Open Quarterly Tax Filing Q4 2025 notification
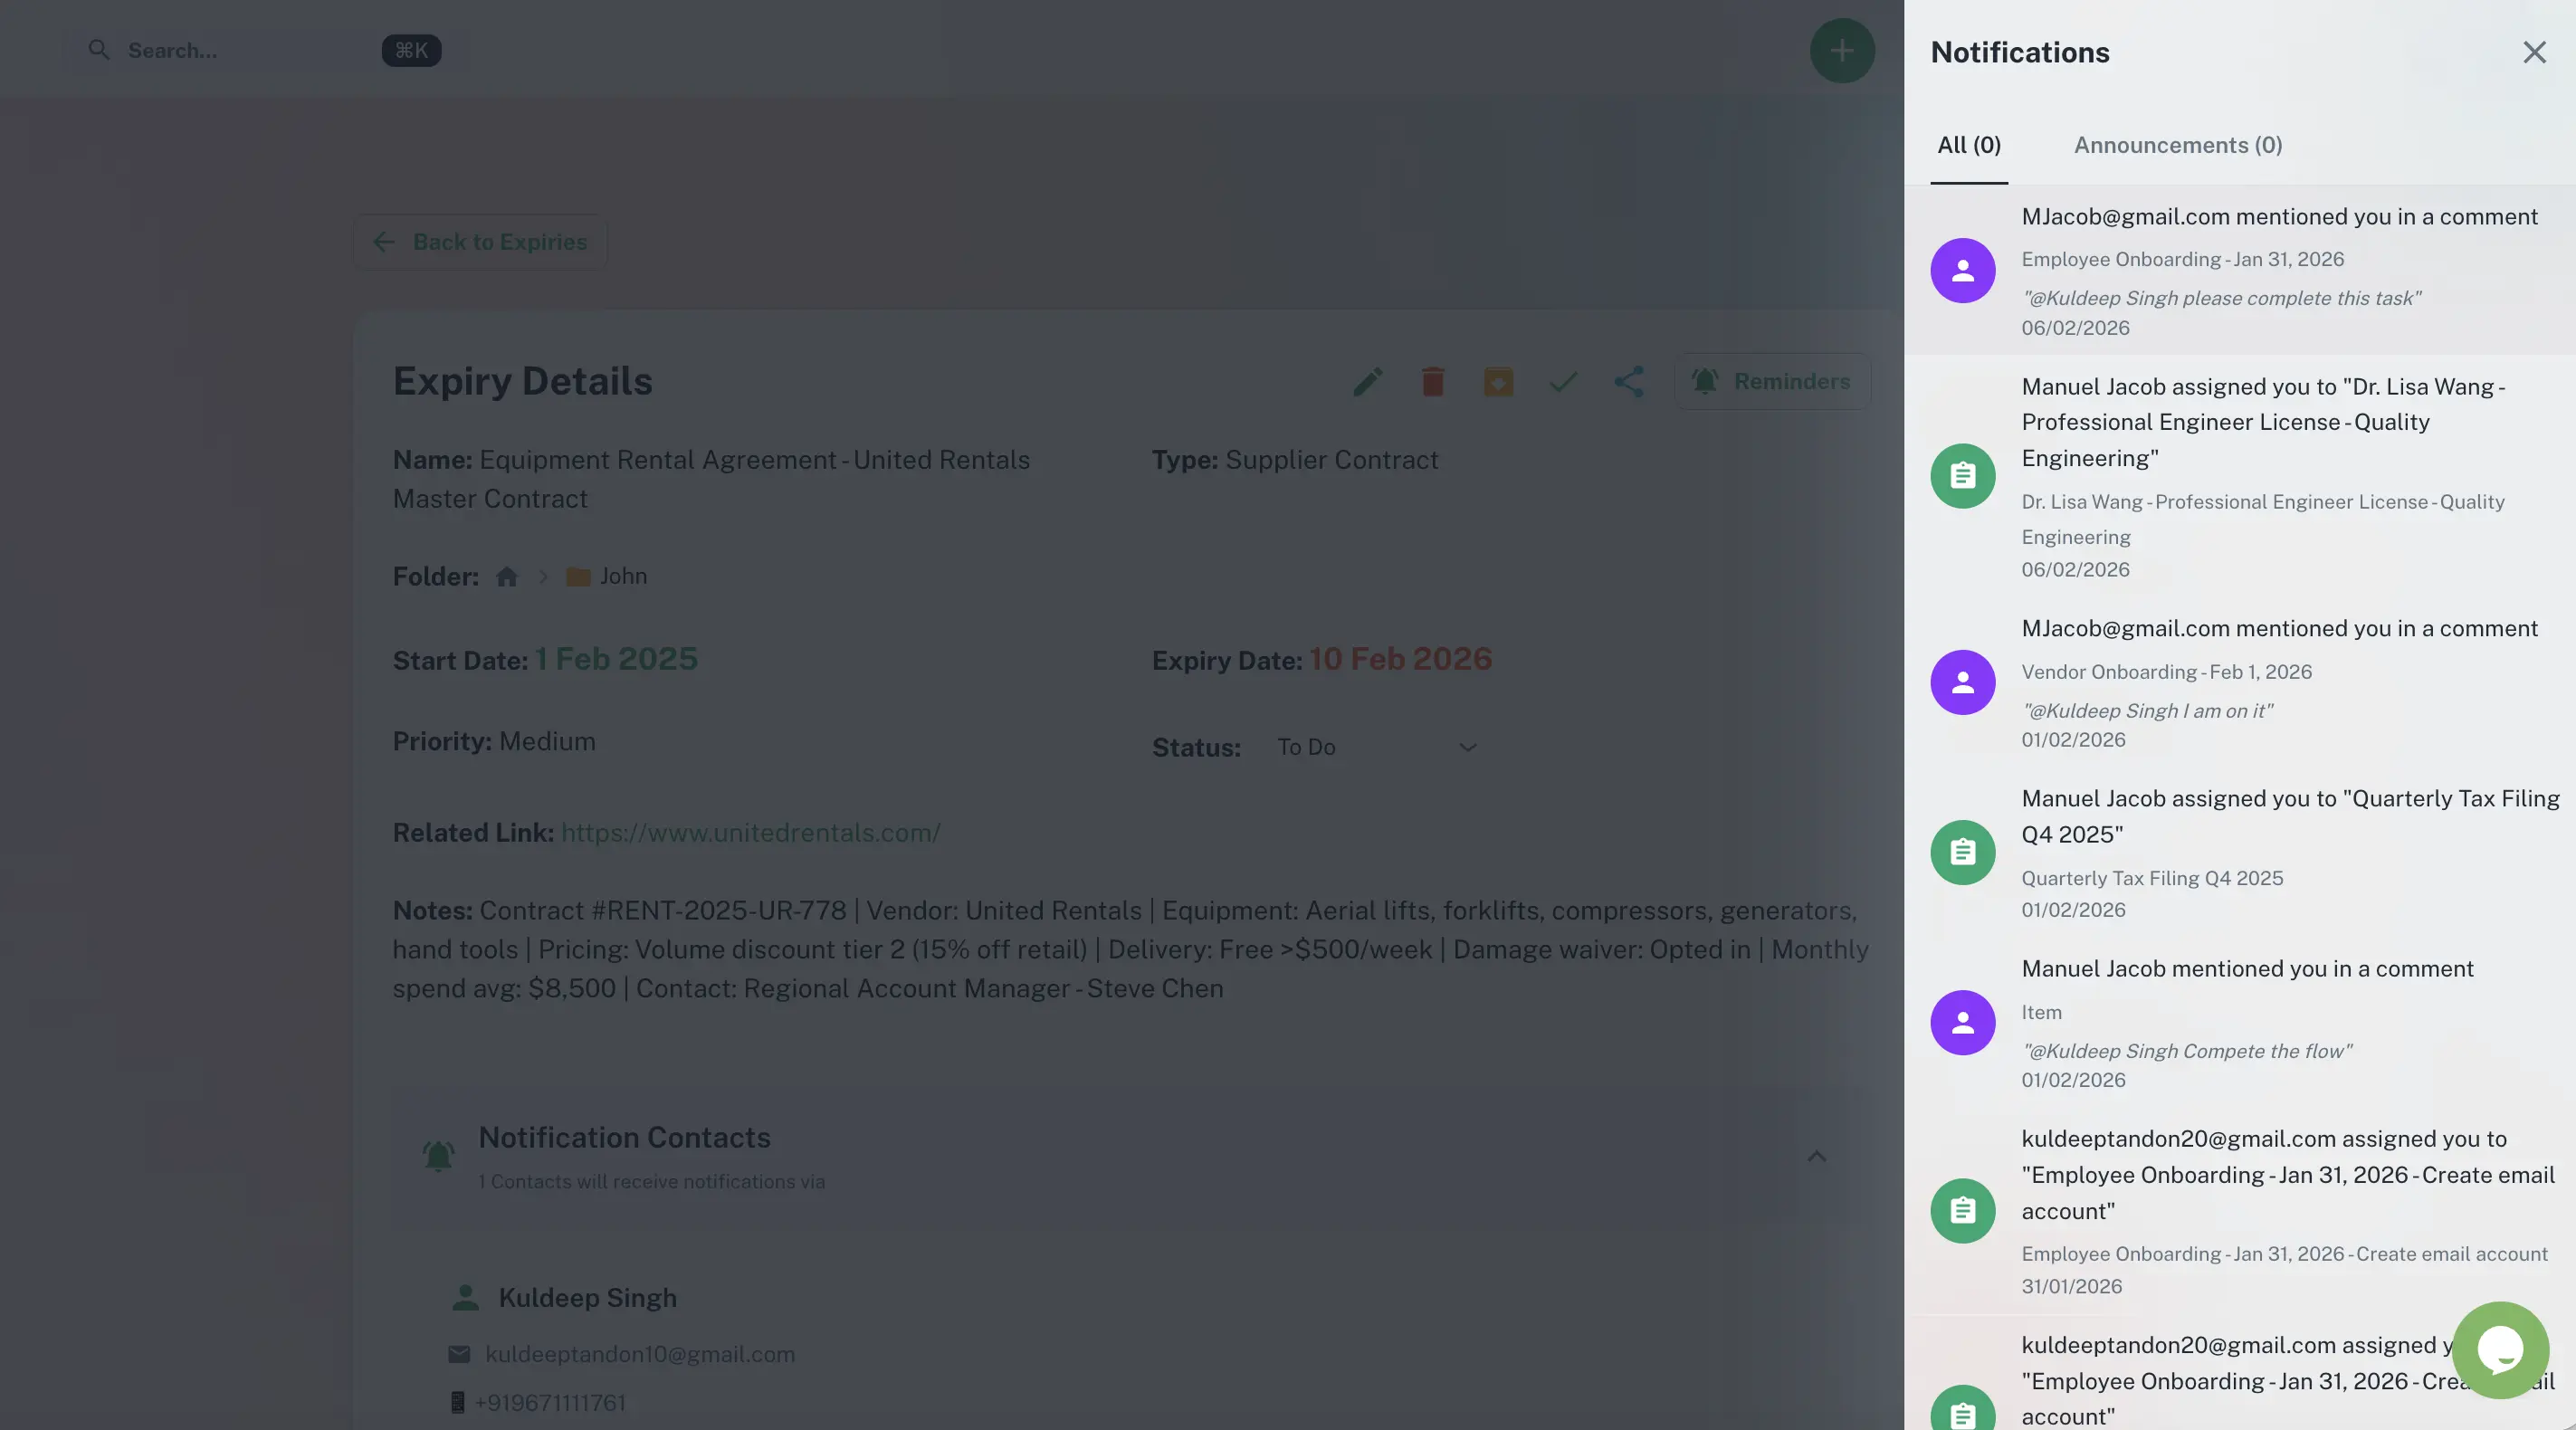 coord(2239,852)
